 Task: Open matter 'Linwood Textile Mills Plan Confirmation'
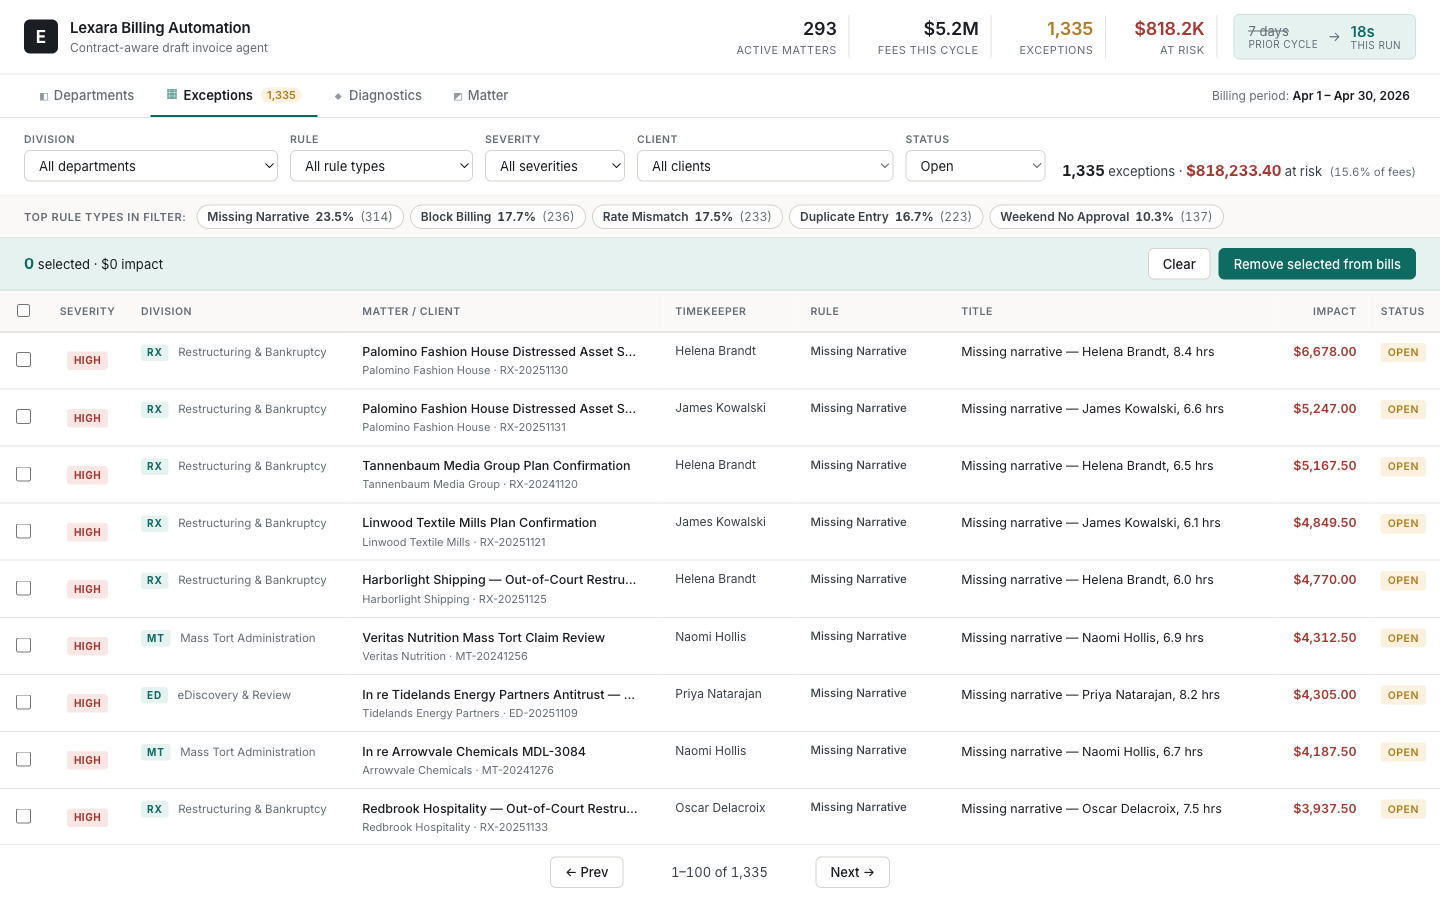pos(479,523)
